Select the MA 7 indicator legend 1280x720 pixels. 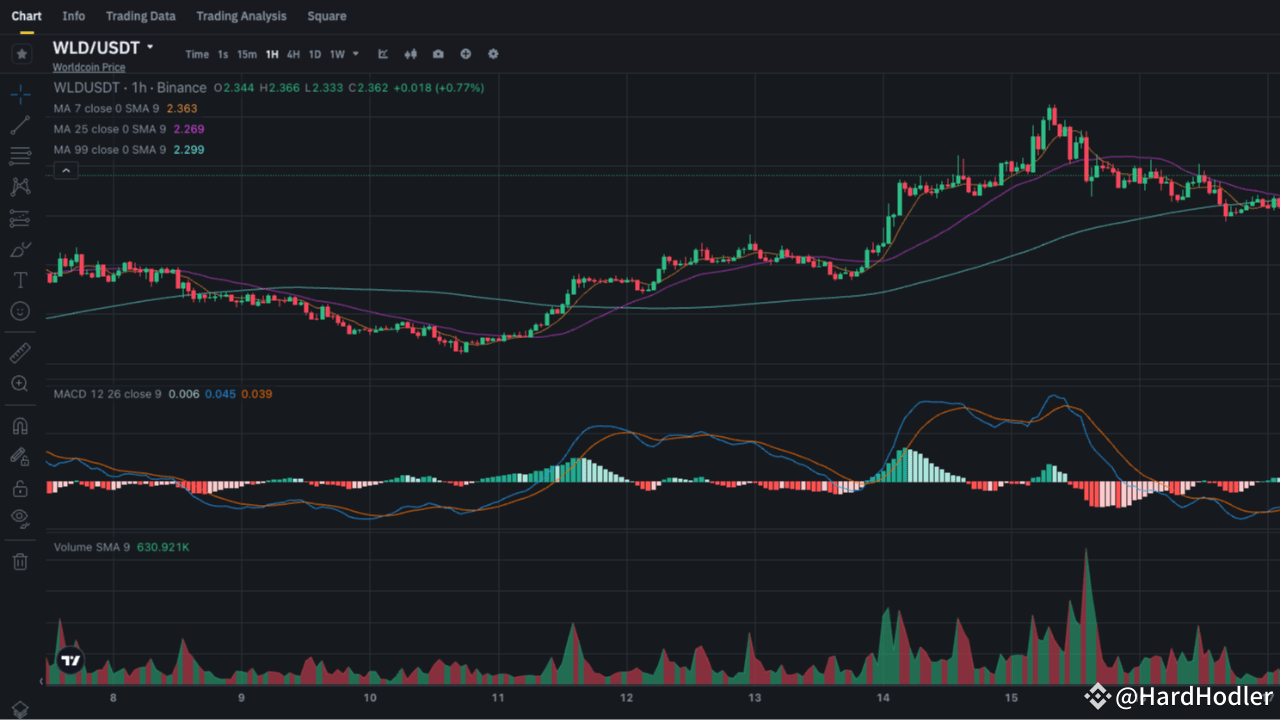(106, 108)
